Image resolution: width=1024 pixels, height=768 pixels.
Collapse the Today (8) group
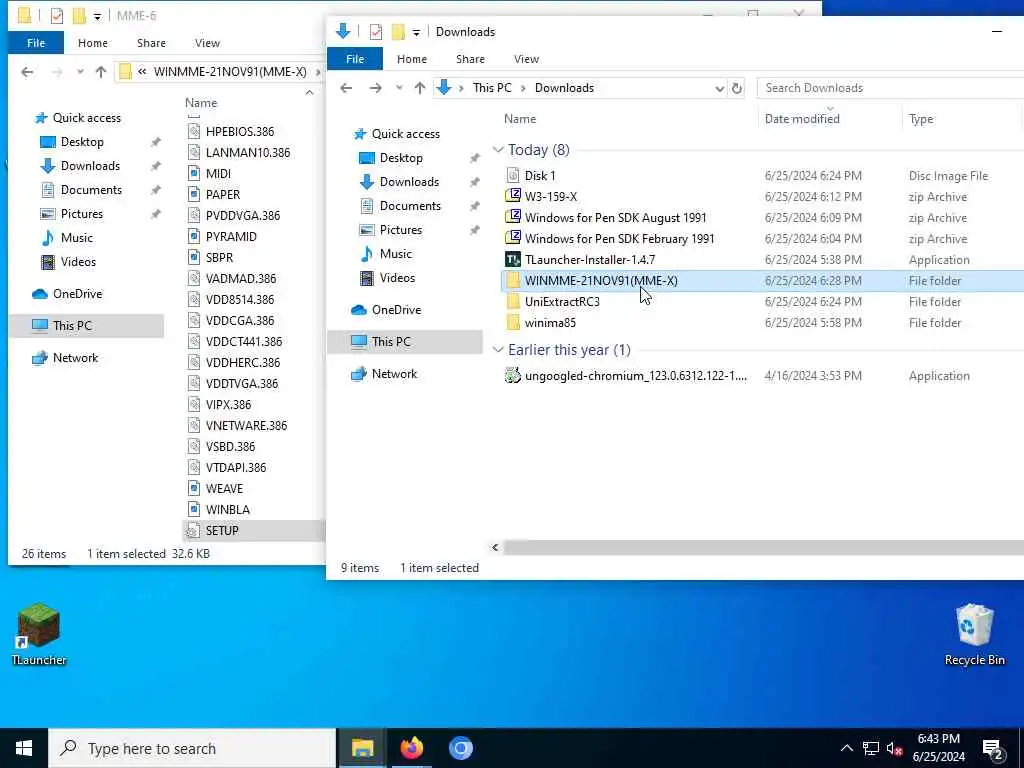pyautogui.click(x=498, y=150)
